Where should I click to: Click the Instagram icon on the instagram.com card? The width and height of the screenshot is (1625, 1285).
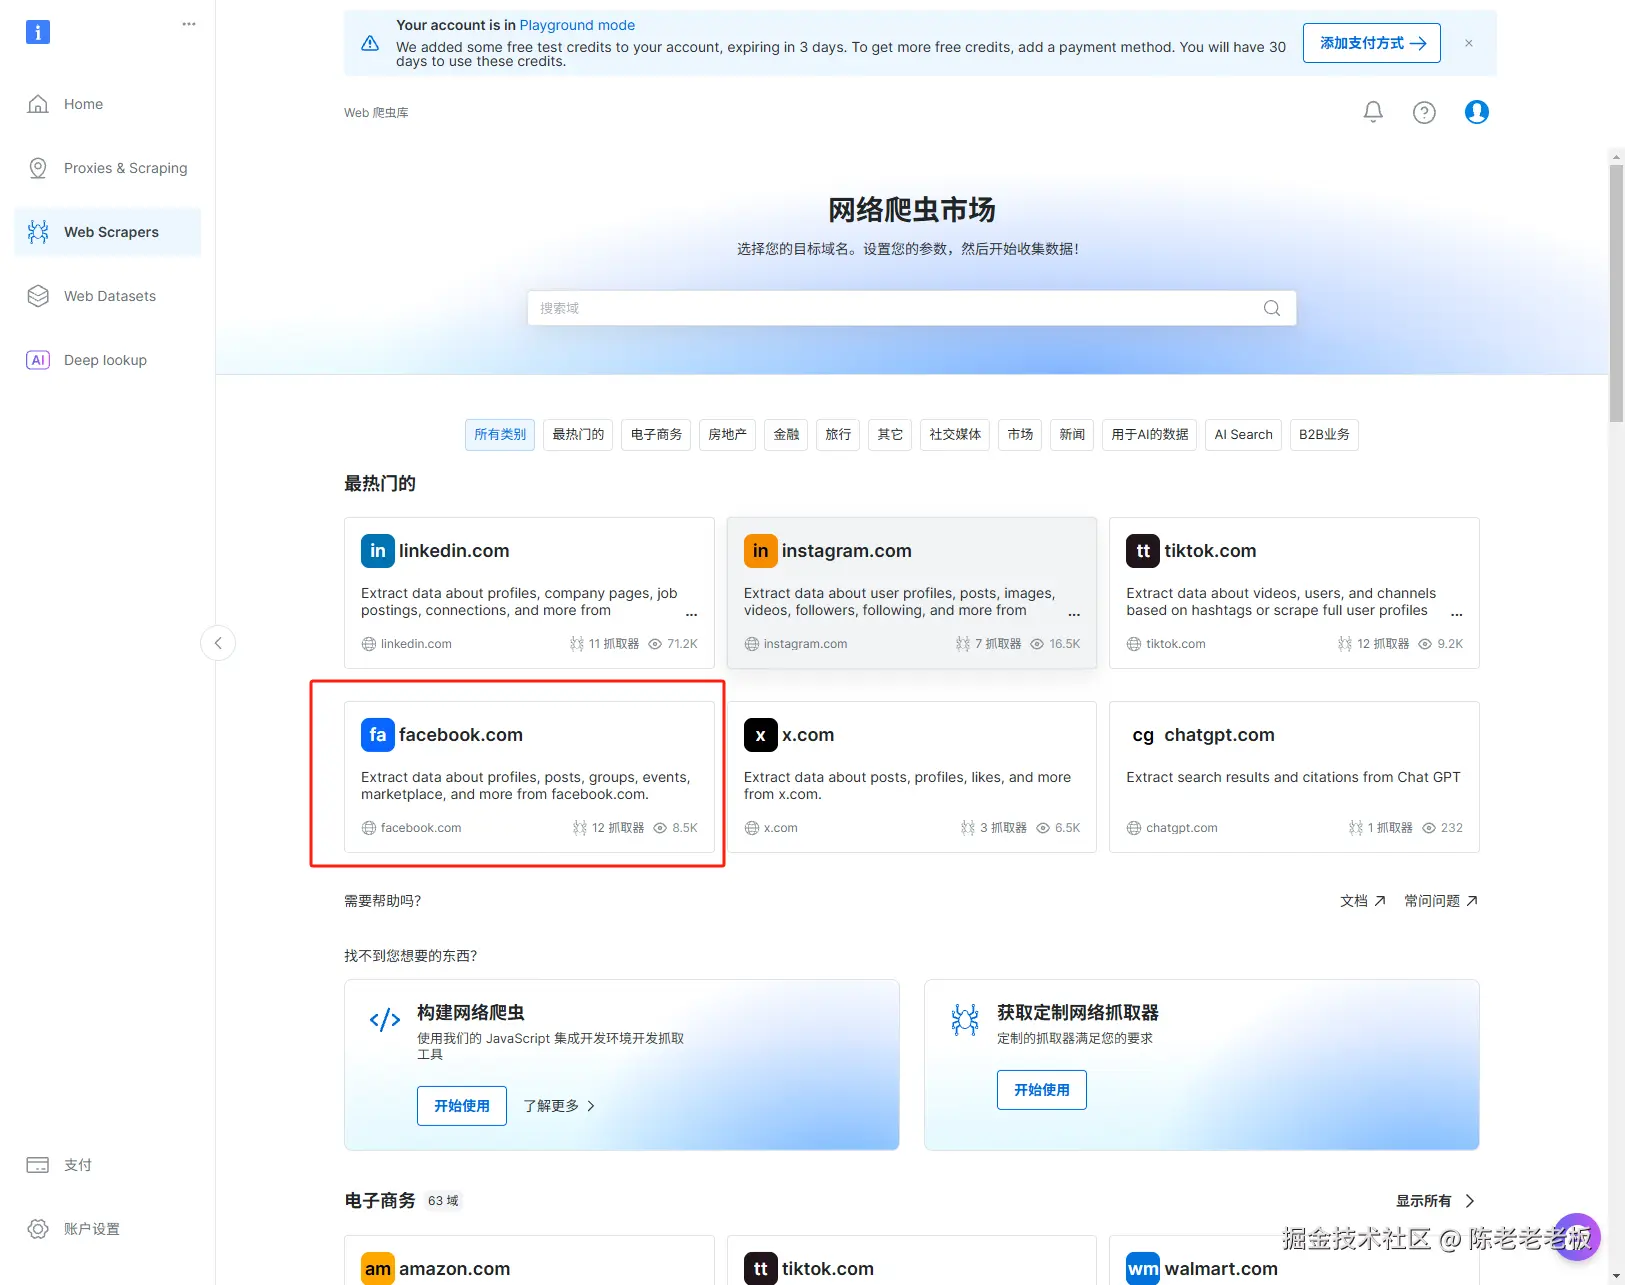[760, 550]
